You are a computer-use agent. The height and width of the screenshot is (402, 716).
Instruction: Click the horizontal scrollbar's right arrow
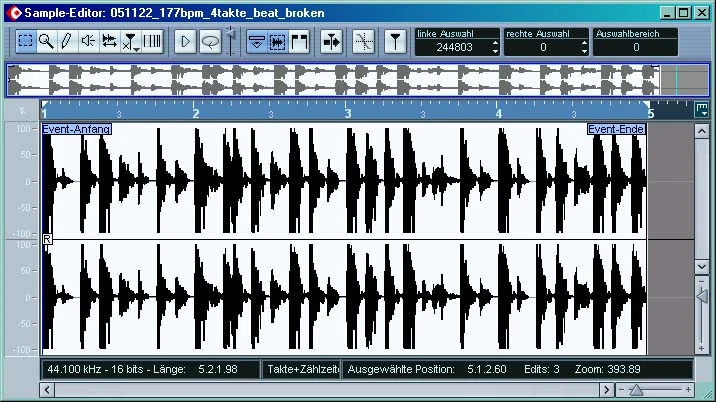point(606,388)
